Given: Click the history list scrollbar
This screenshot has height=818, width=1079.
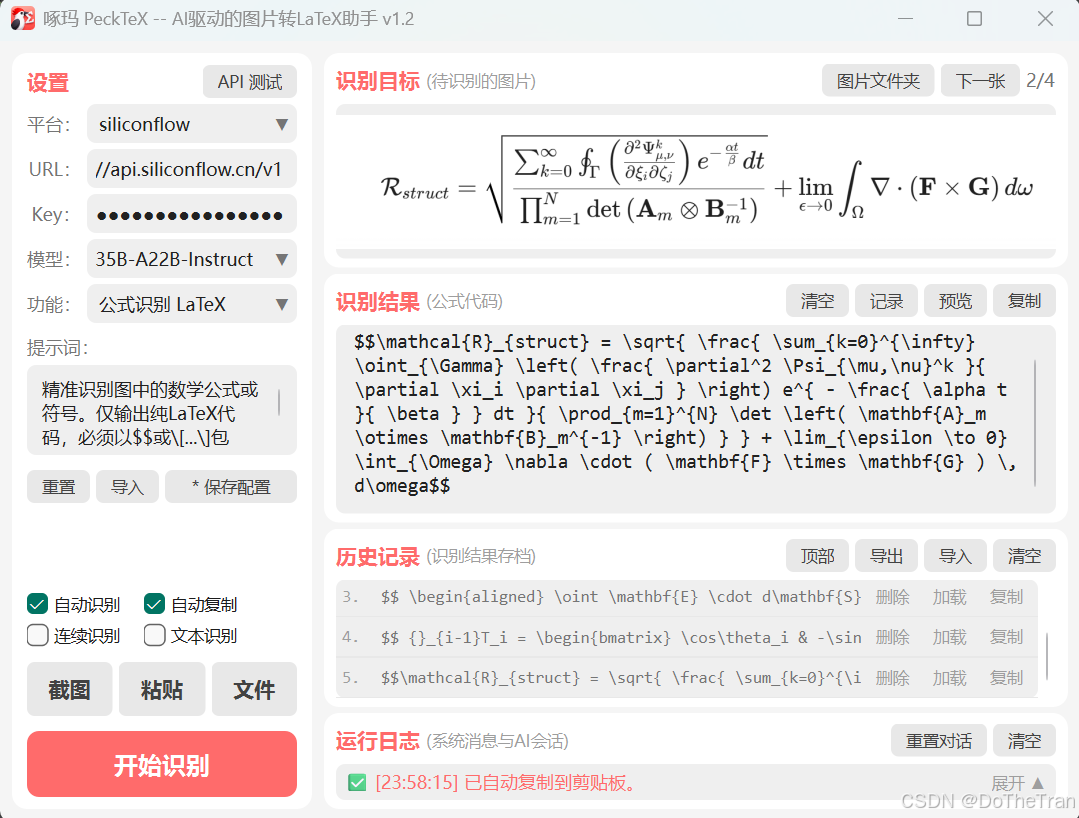Looking at the screenshot, I should (x=1047, y=656).
